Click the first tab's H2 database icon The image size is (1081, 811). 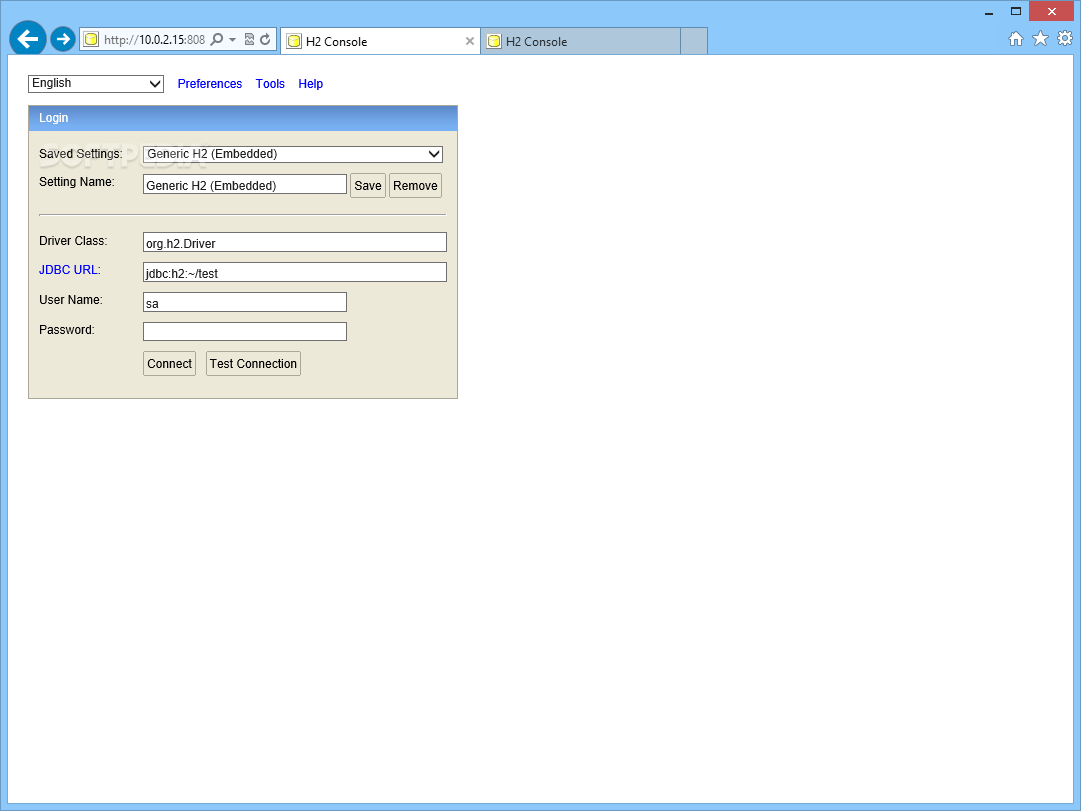point(294,41)
